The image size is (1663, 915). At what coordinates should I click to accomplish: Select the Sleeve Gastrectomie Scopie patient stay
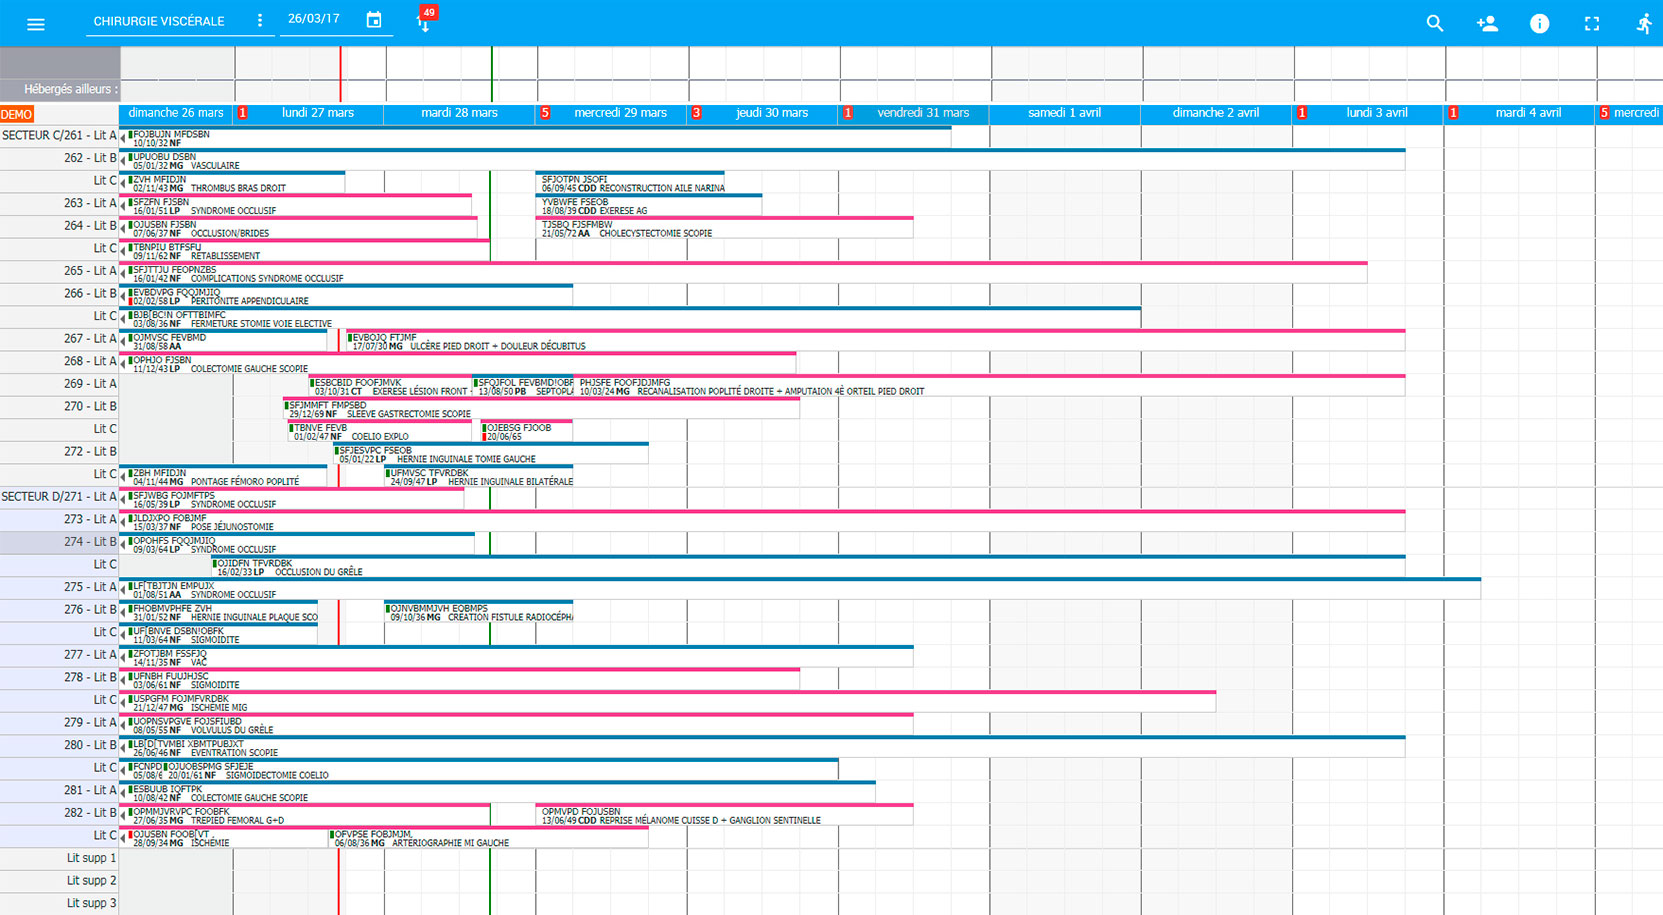(x=541, y=408)
